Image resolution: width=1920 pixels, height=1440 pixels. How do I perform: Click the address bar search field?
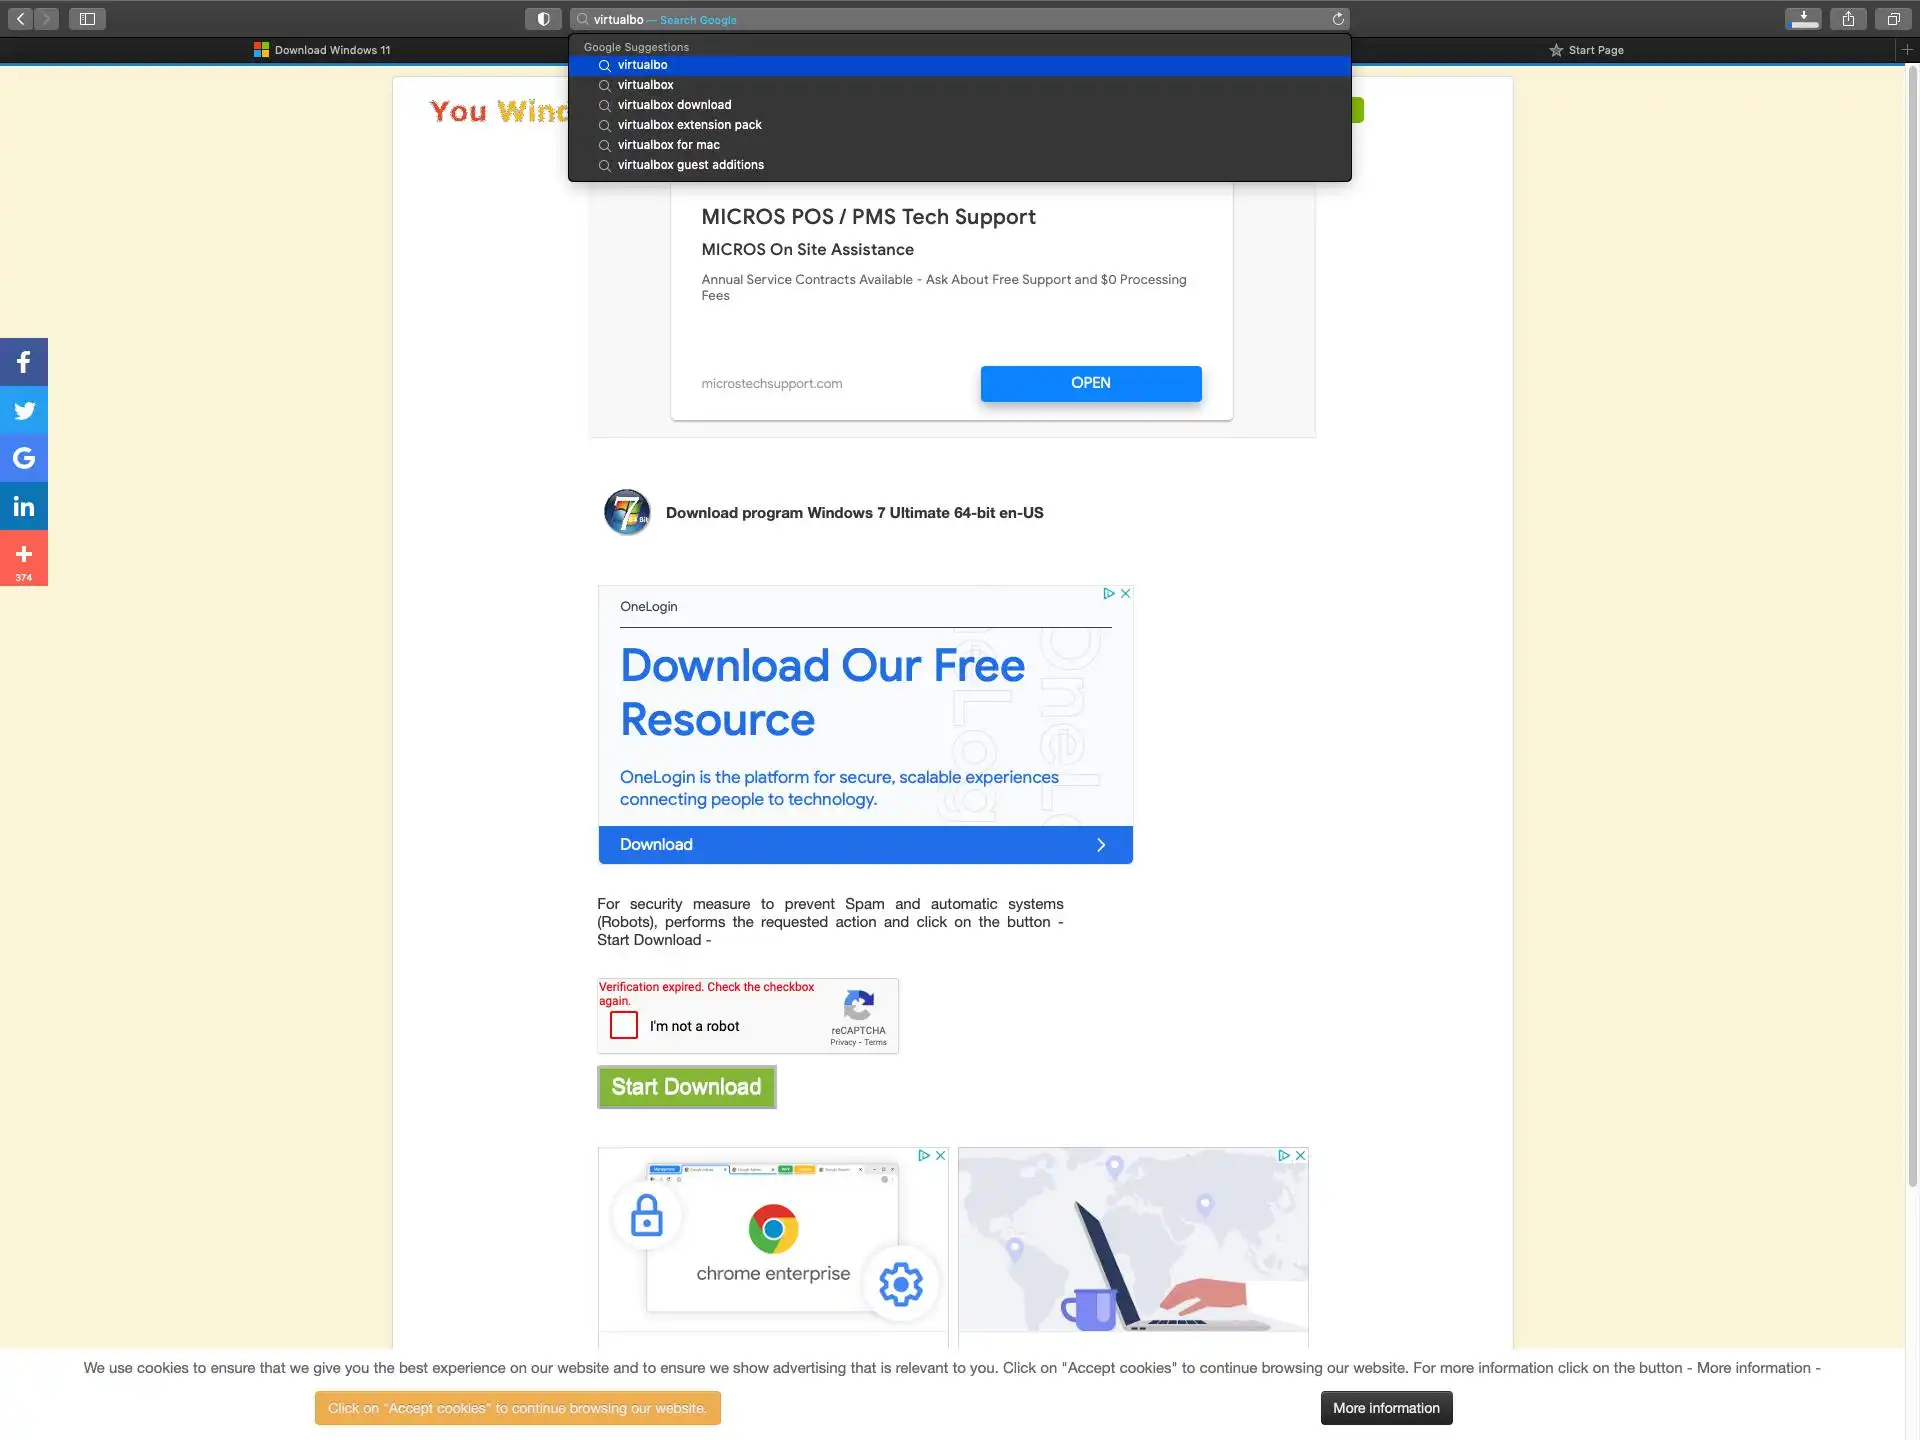coord(960,19)
